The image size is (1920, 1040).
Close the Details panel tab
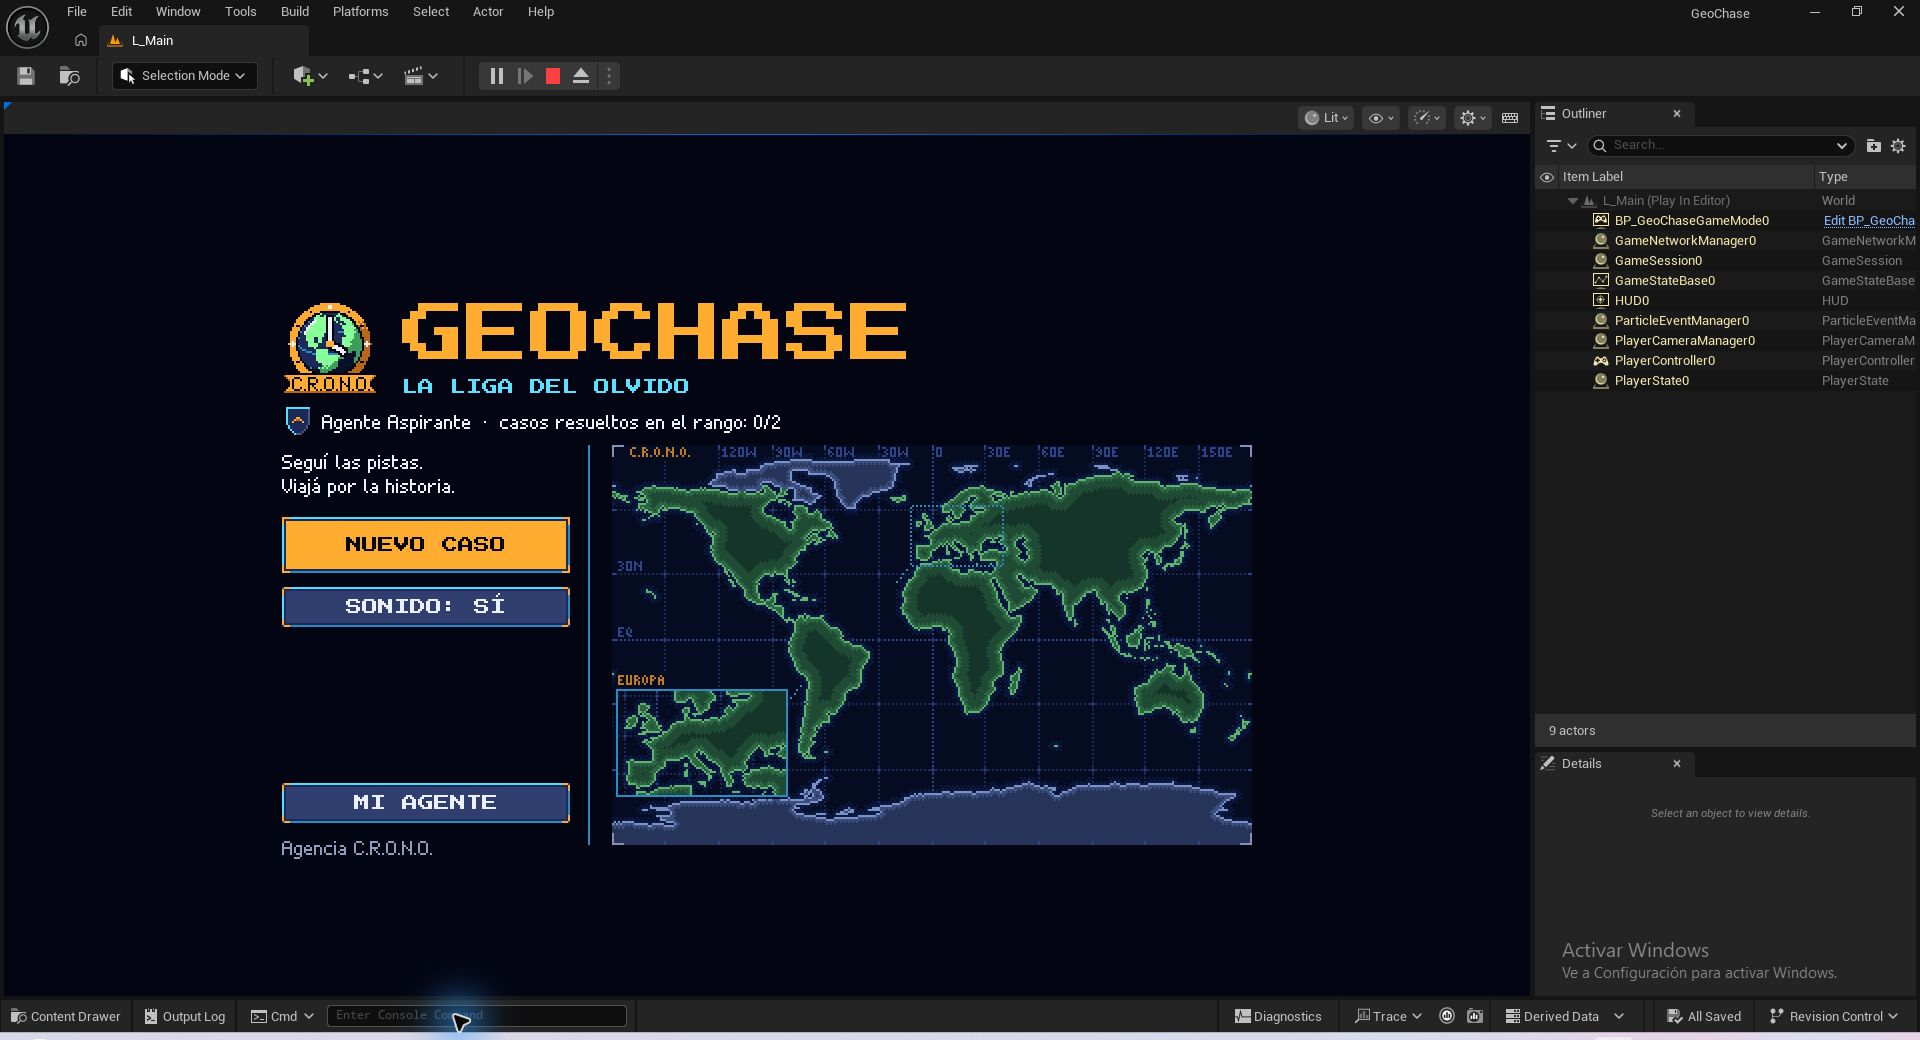1677,764
